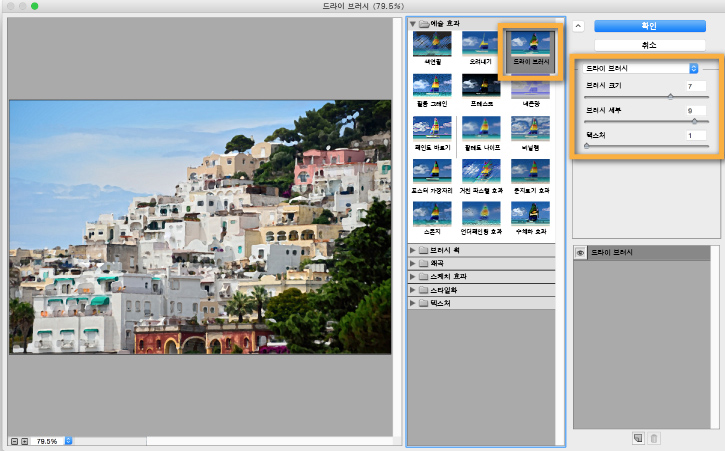Screen dimensions: 725x451
Task: Click the 취소 button
Action: [650, 45]
